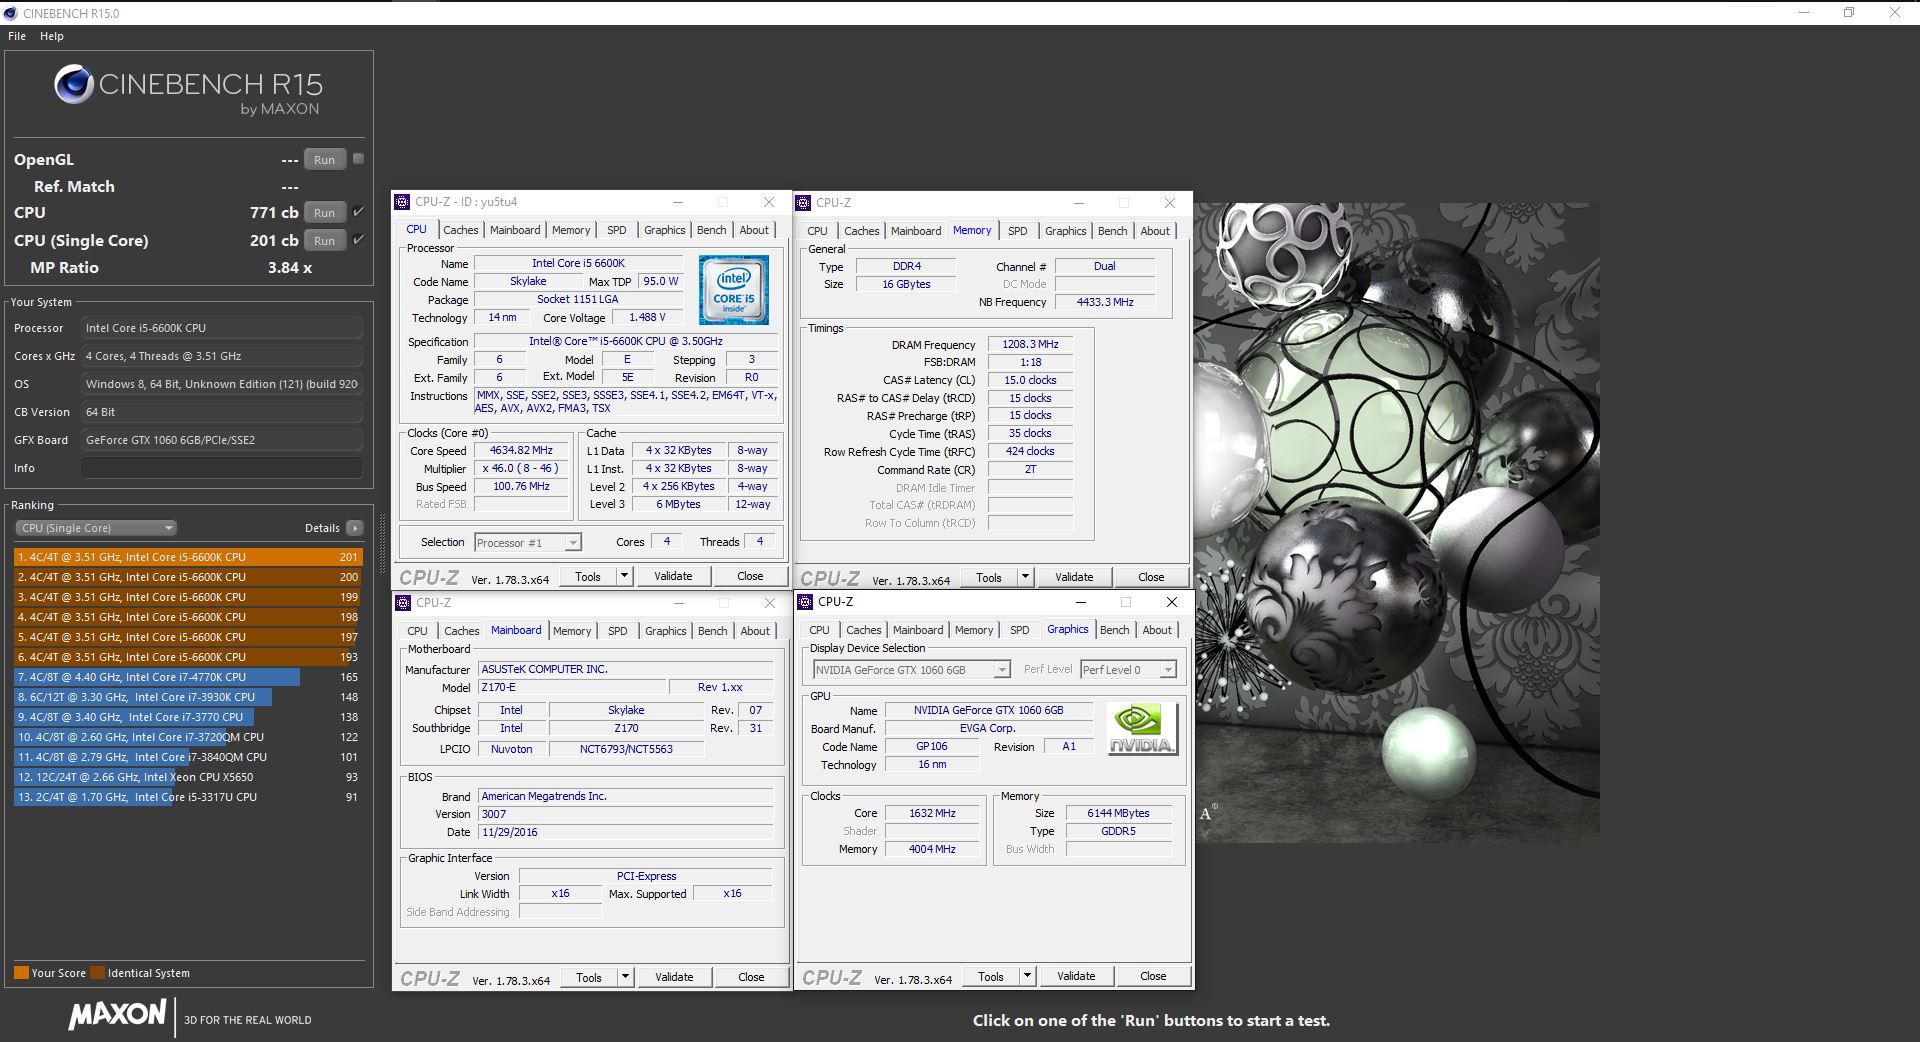Image resolution: width=1920 pixels, height=1042 pixels.
Task: Open the Help menu
Action: click(x=52, y=36)
